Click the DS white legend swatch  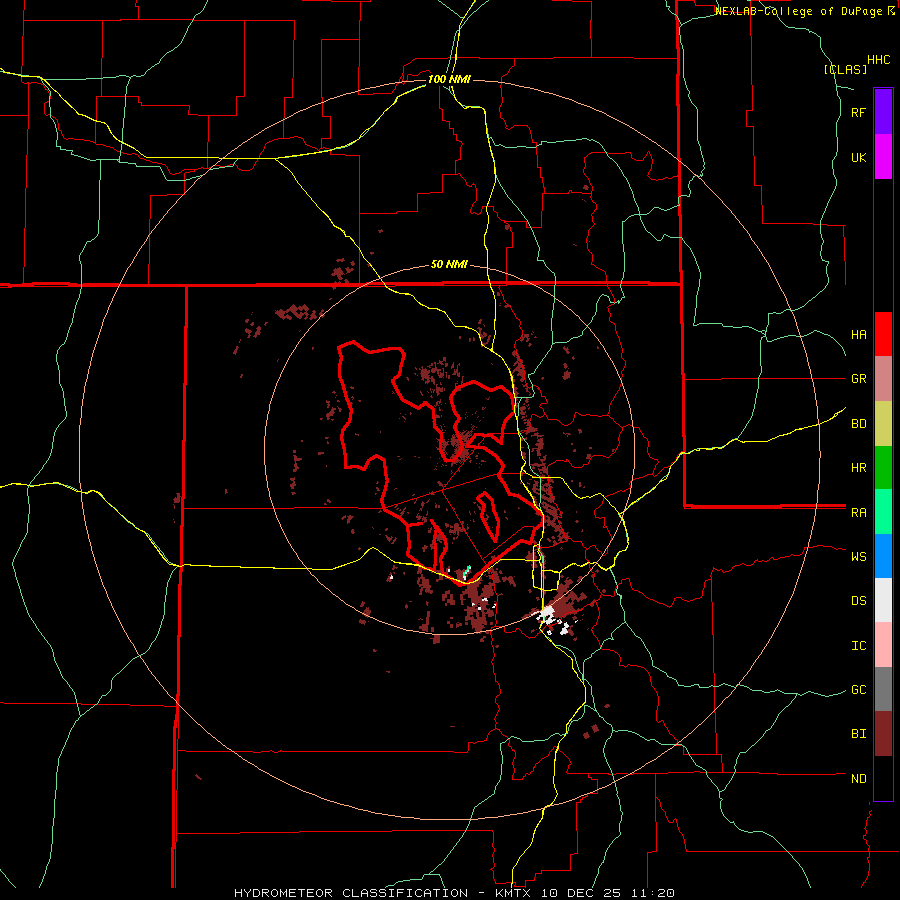[x=883, y=600]
